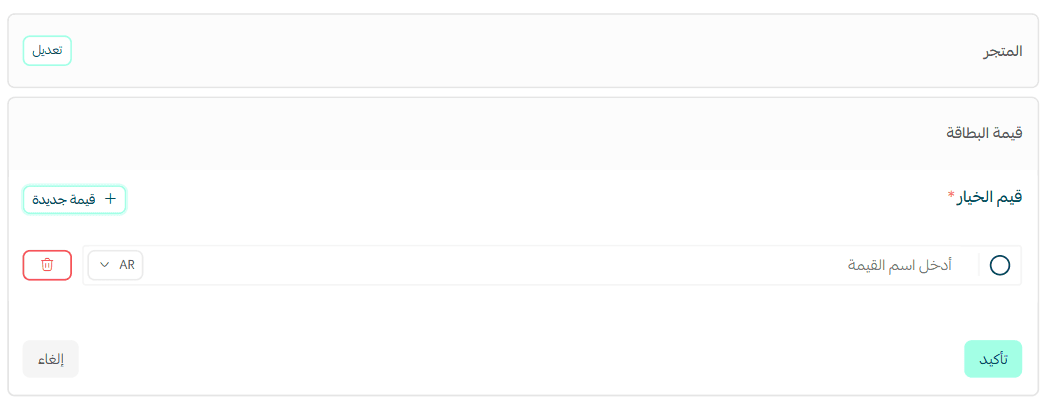
Task: Open the AR language dropdown
Action: [x=116, y=265]
